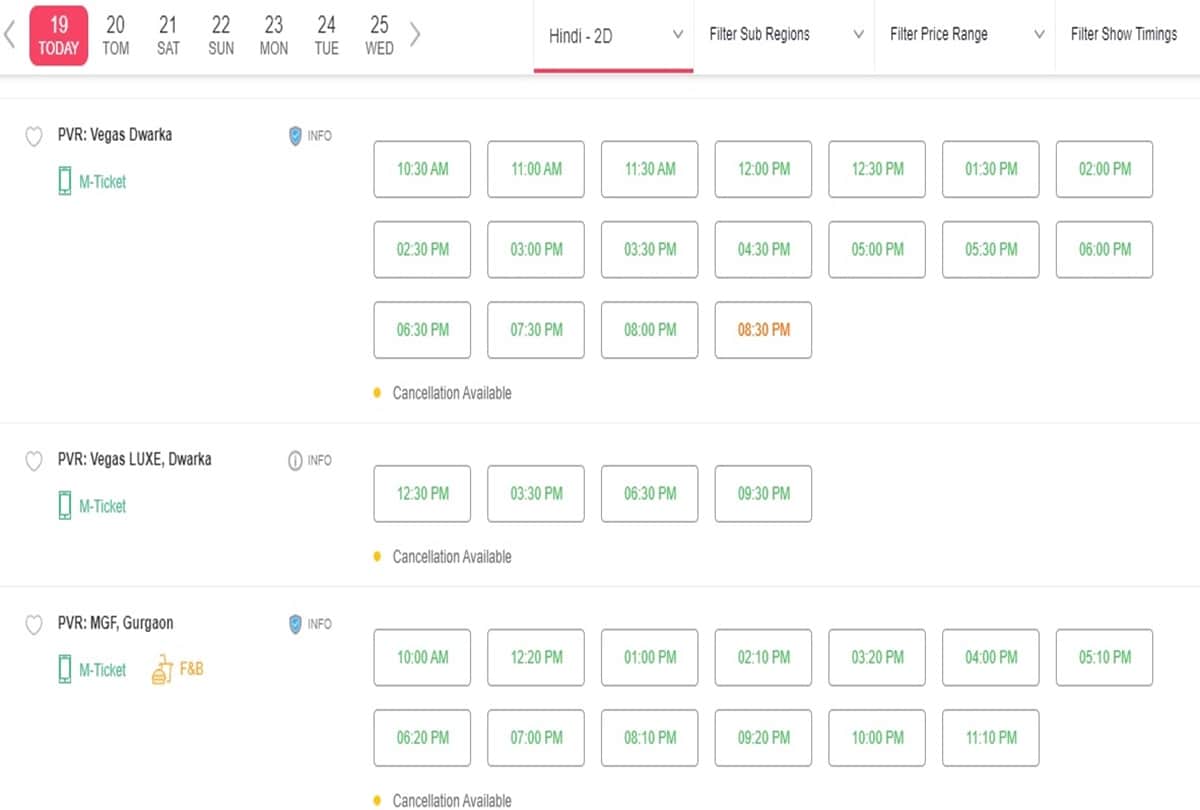This screenshot has width=1200, height=810.
Task: Book the 08:30 PM show at Vegas Dwarka
Action: (763, 330)
